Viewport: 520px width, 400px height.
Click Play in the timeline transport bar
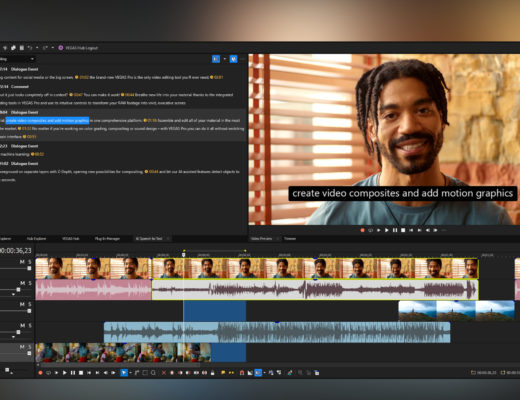[x=65, y=373]
